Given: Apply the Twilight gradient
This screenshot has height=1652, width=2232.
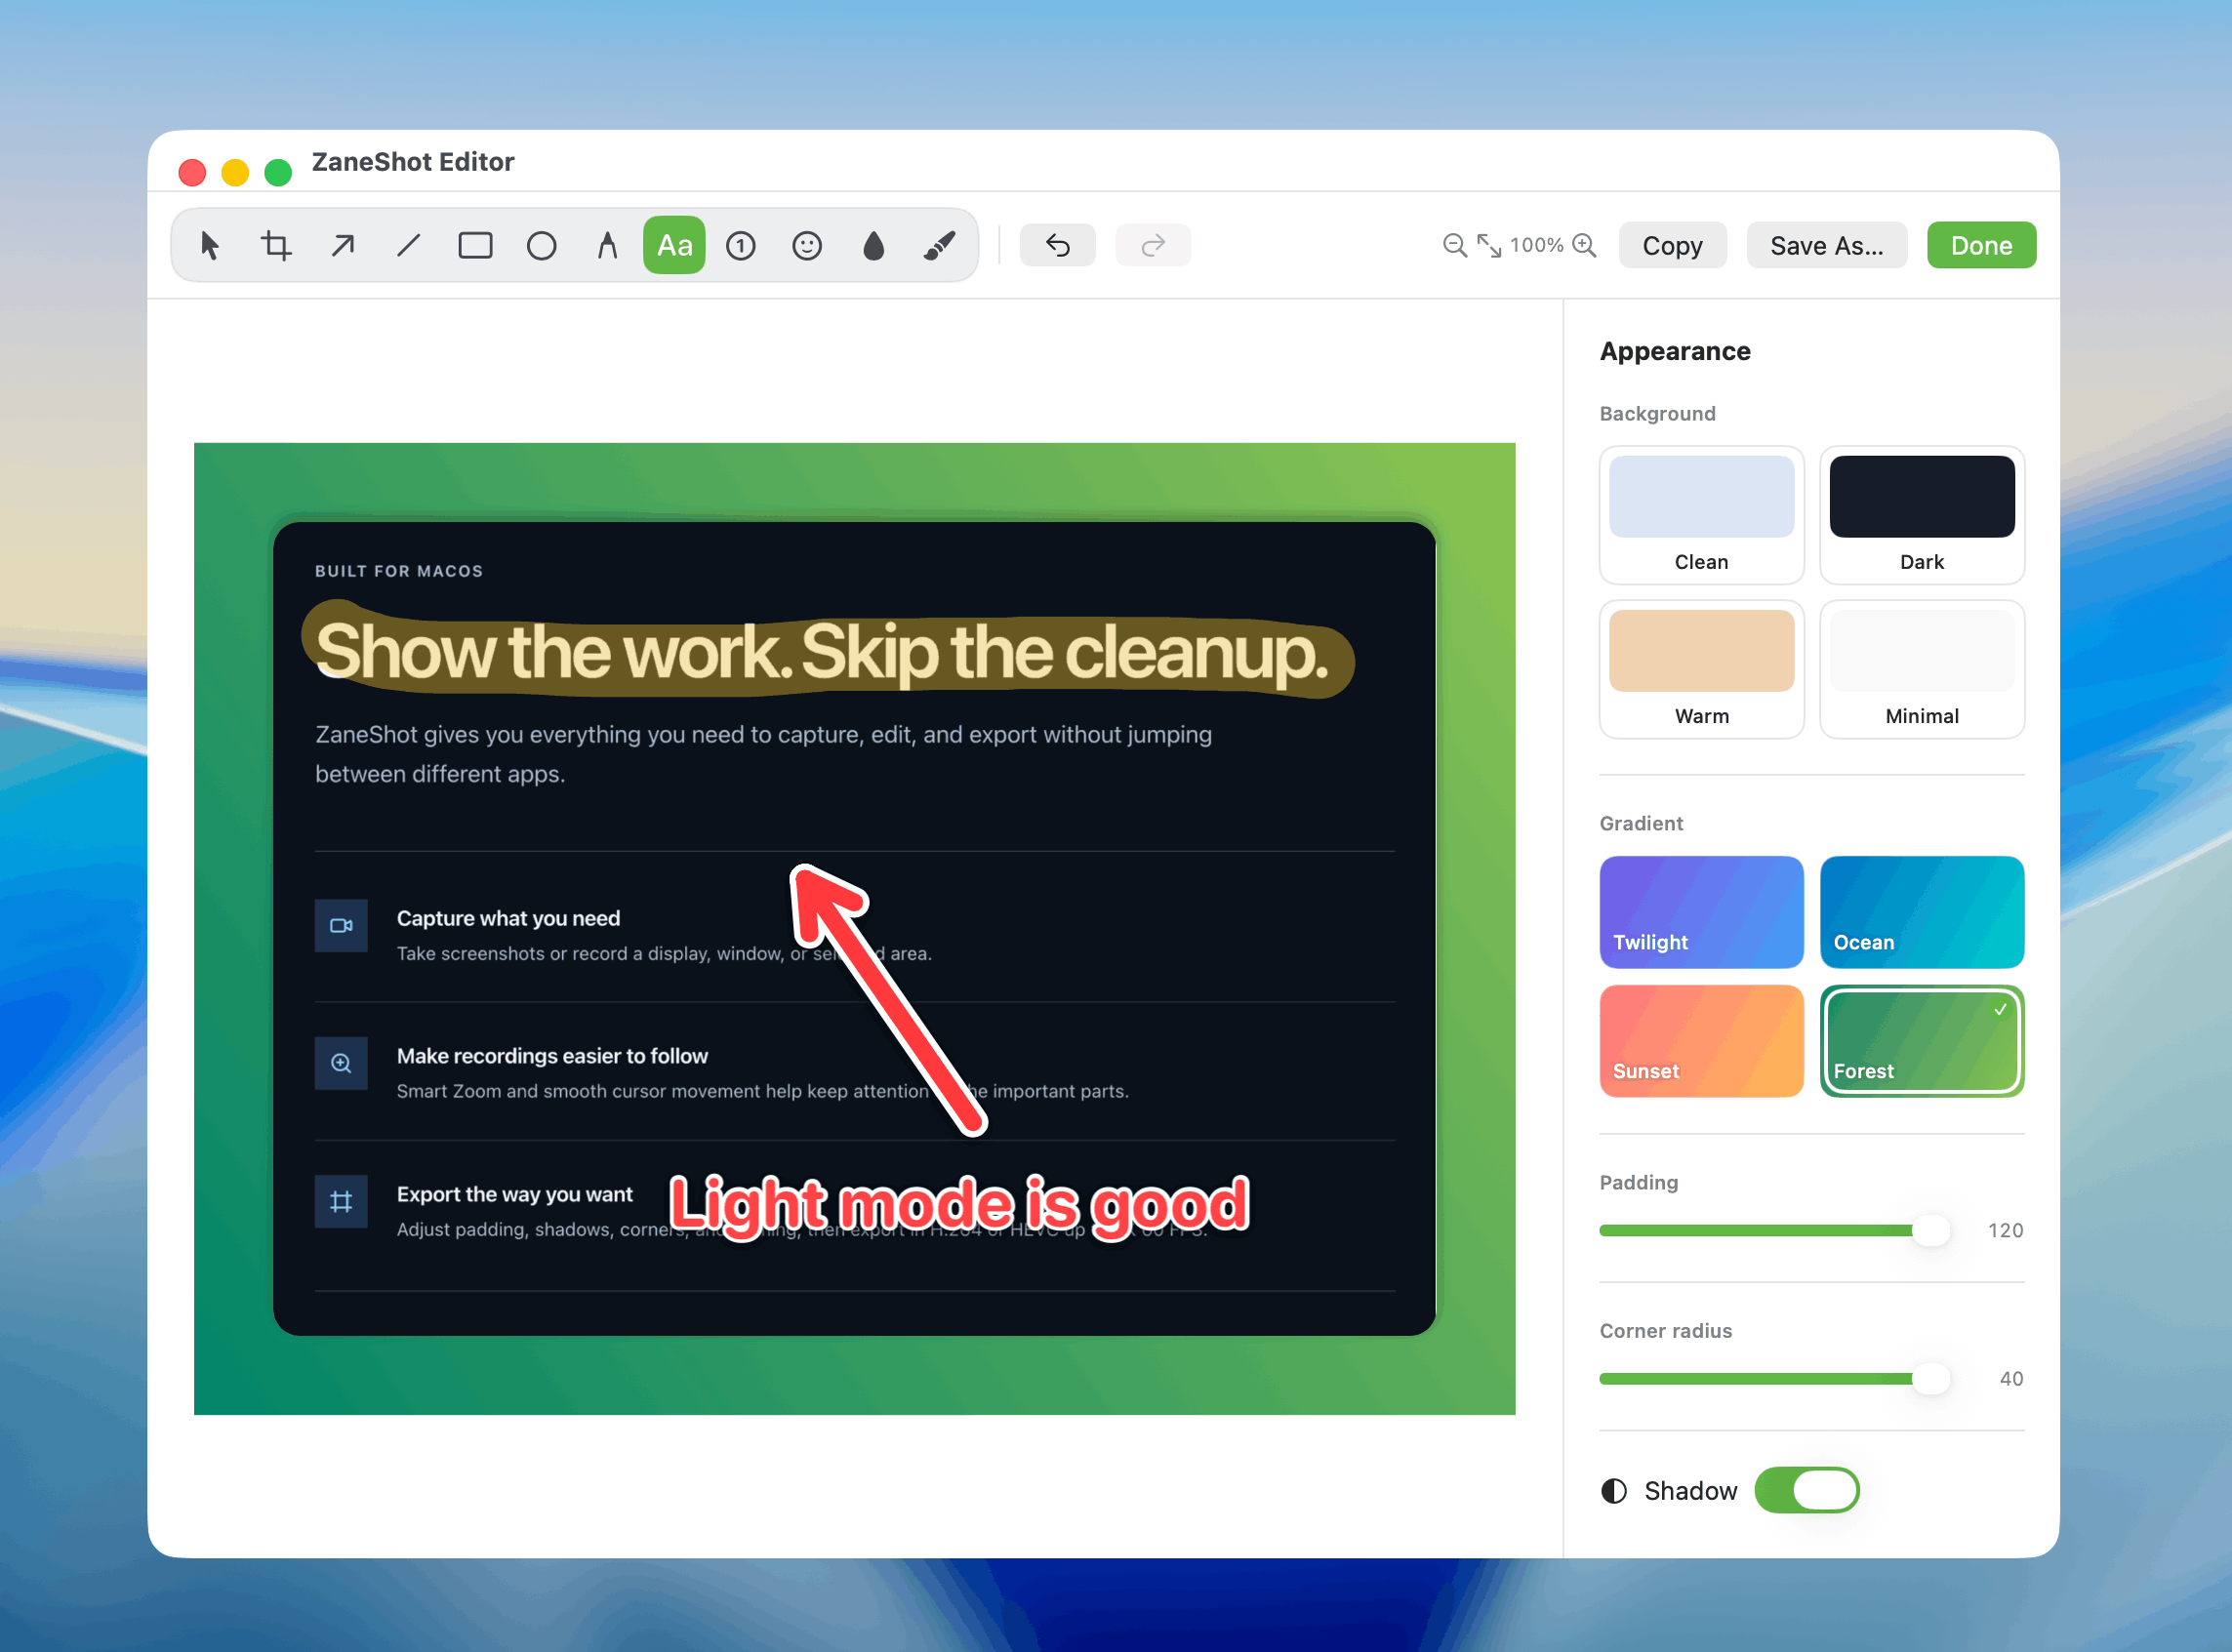Looking at the screenshot, I should (1701, 911).
